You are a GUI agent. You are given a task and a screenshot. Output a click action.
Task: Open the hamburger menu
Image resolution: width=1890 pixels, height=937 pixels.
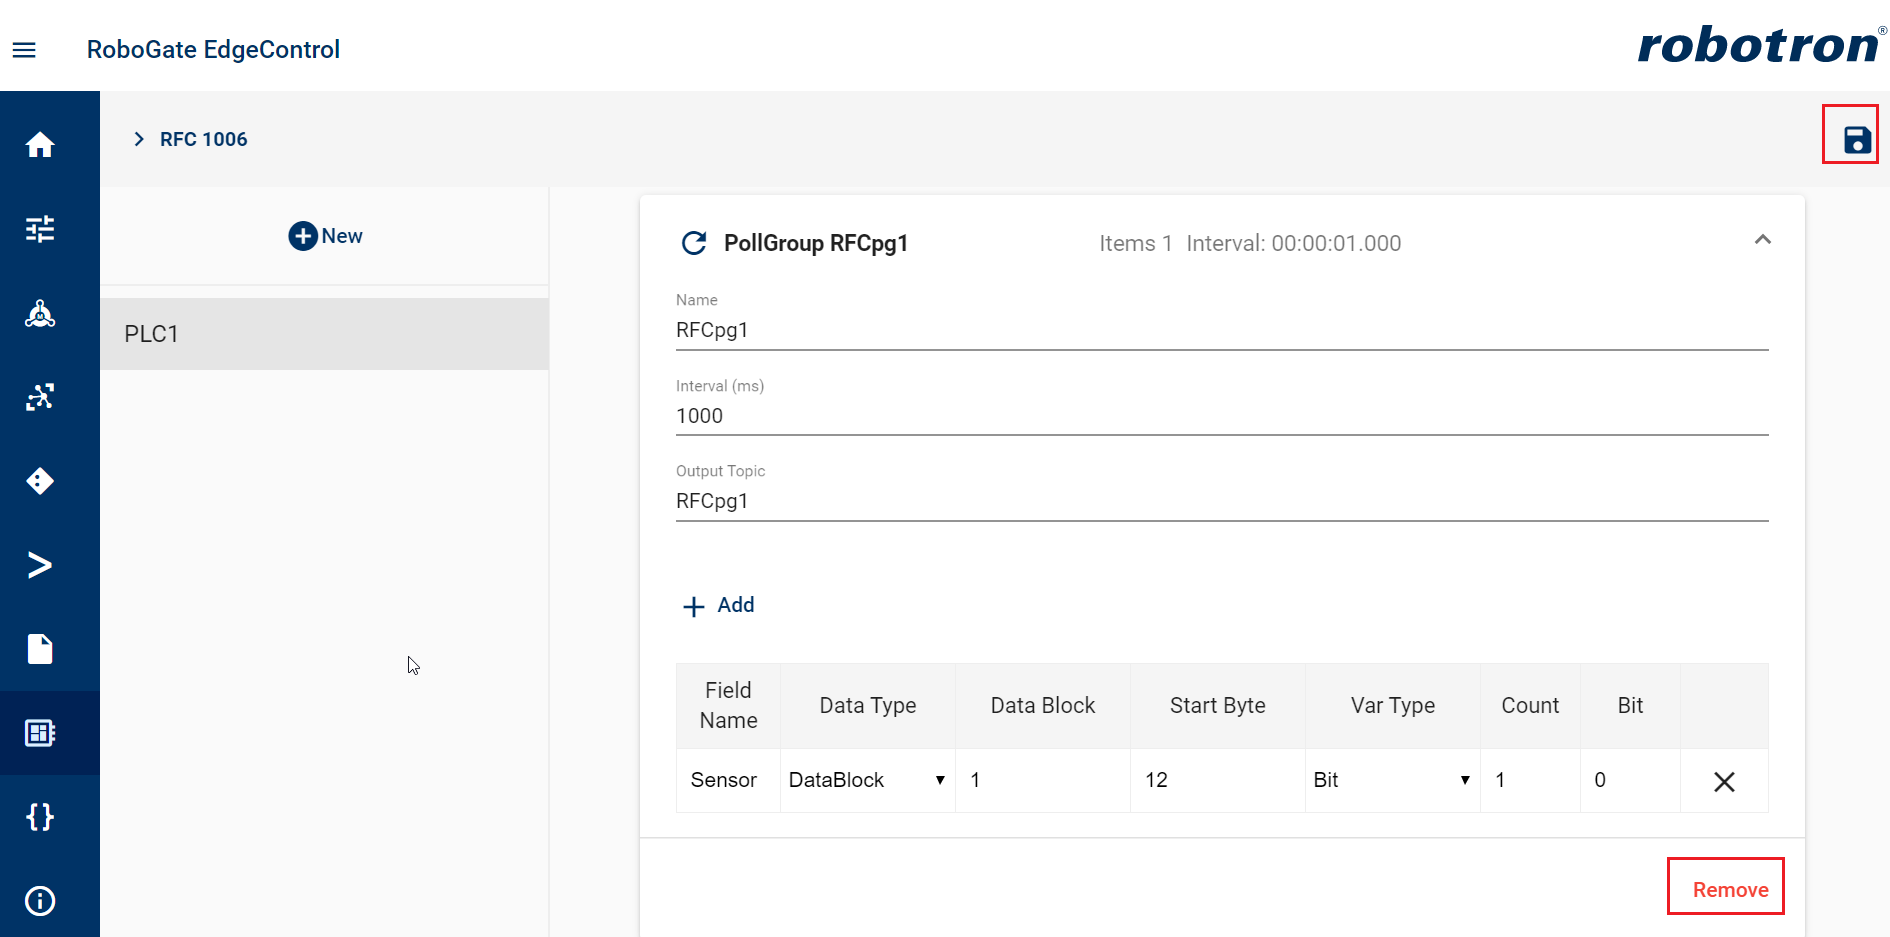click(24, 50)
